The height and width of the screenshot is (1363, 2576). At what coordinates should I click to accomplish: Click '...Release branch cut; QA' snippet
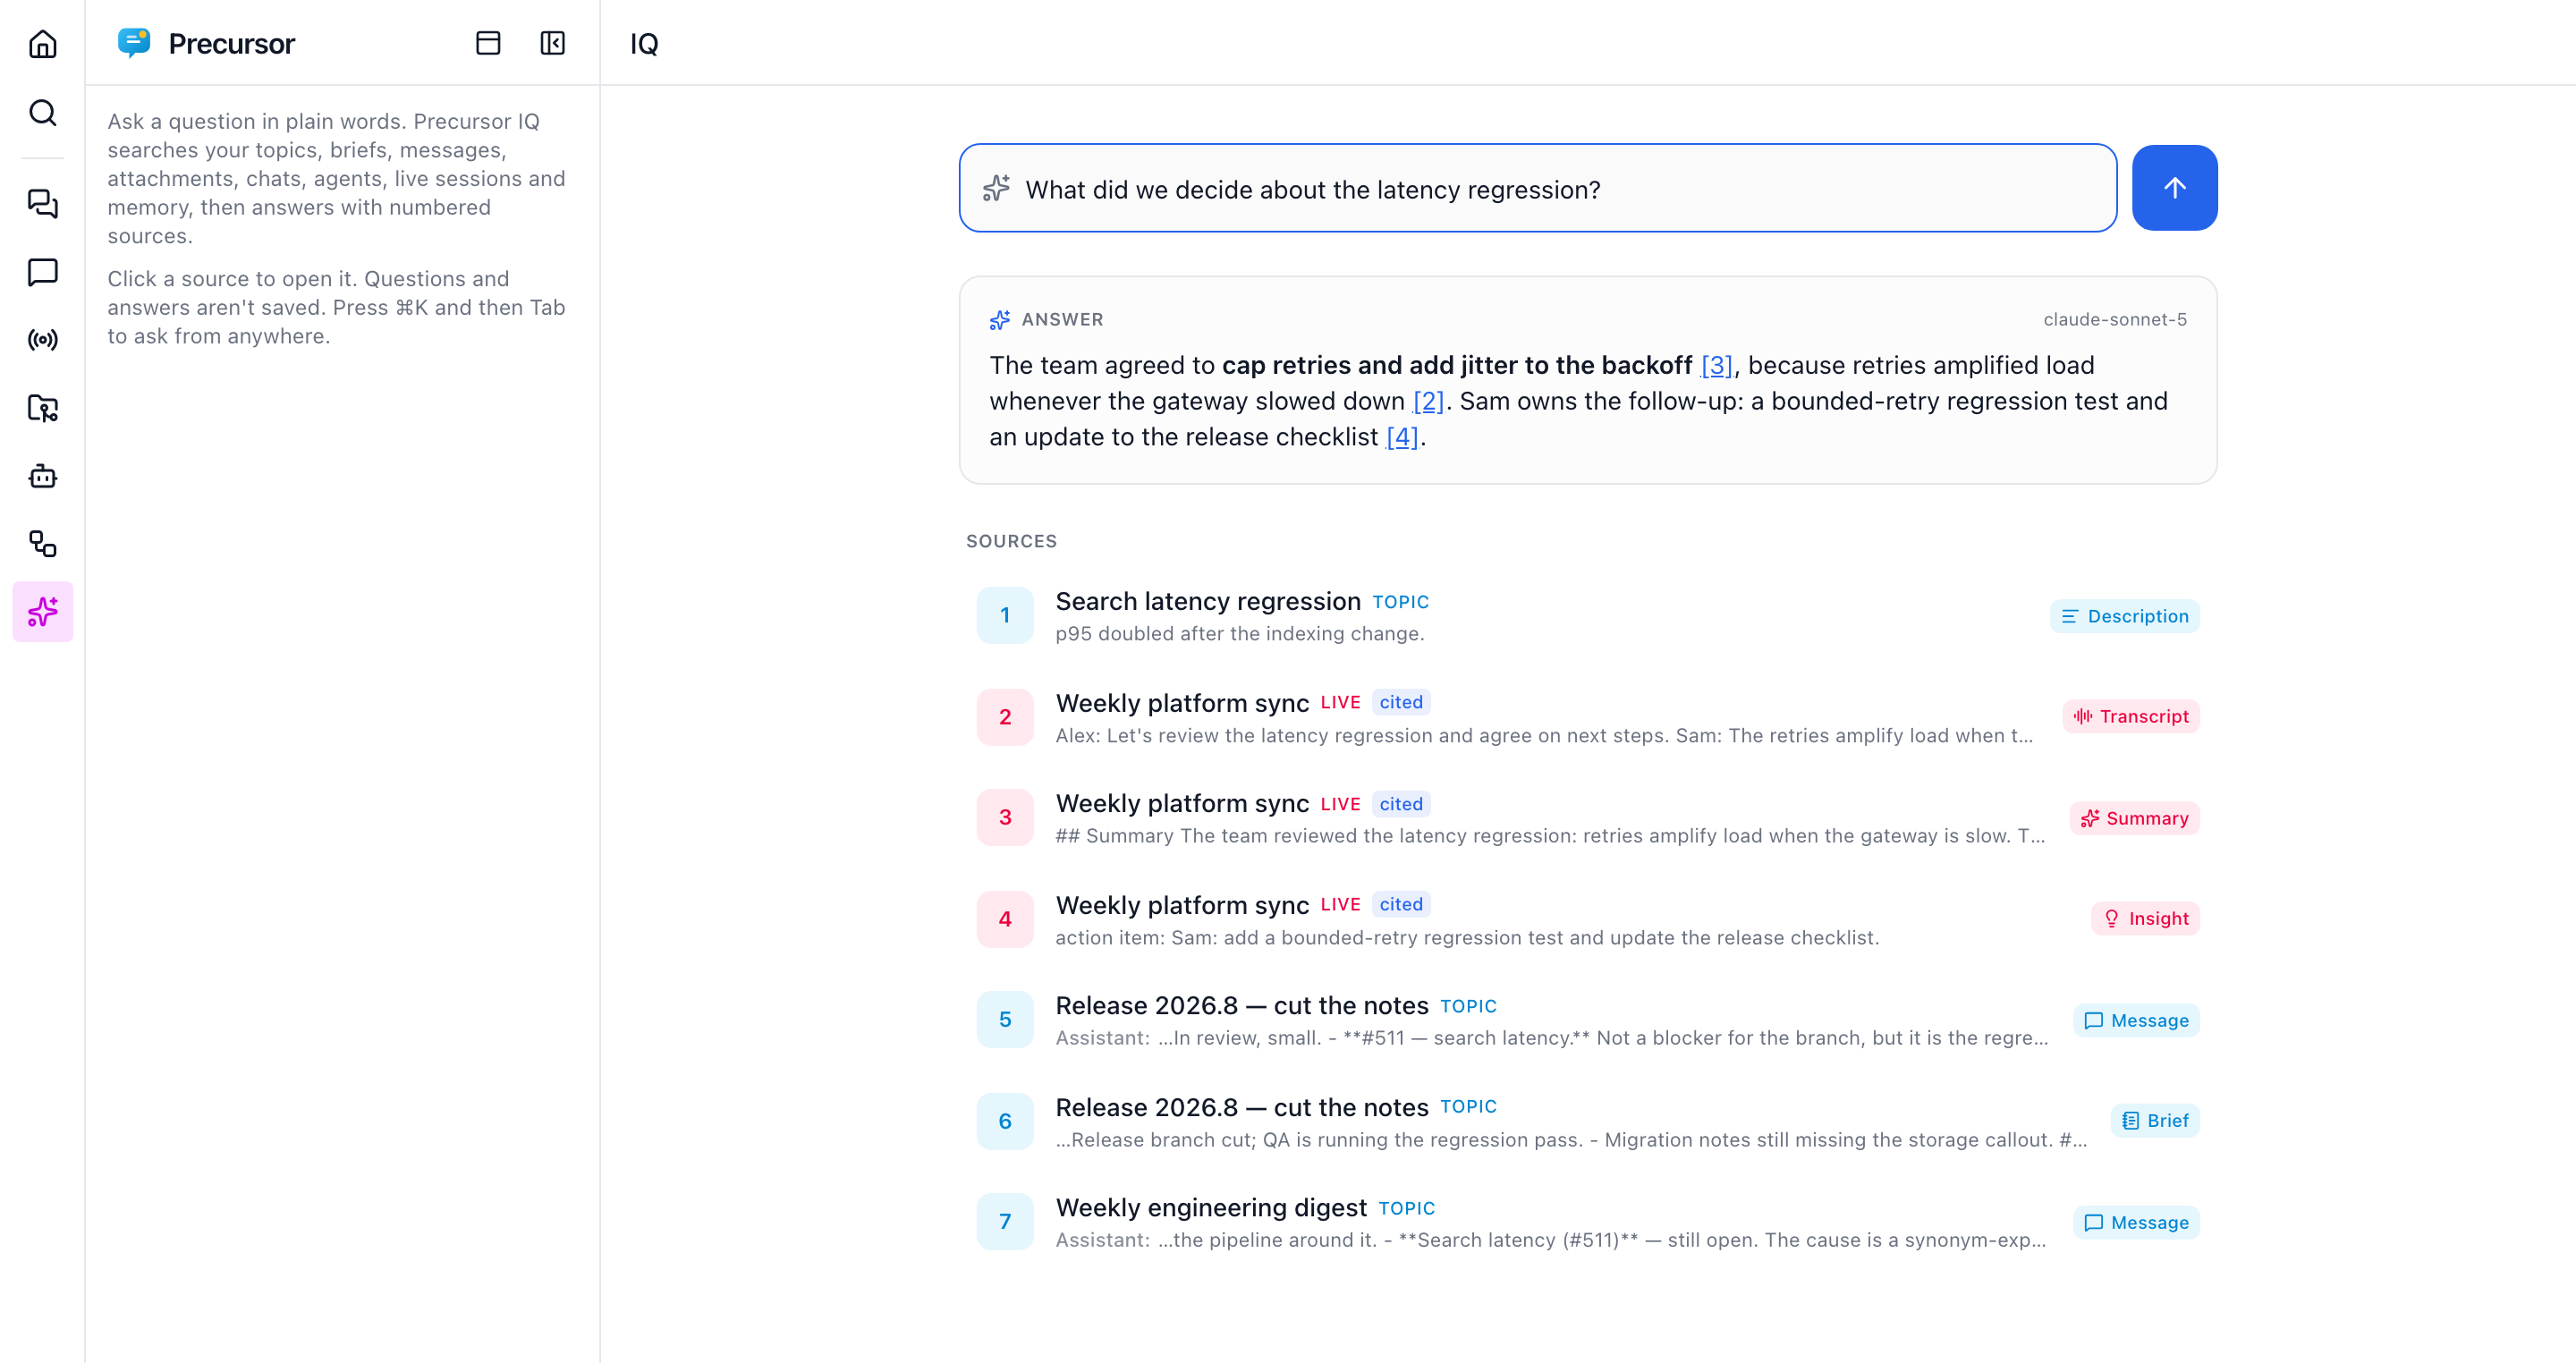coord(1571,1140)
